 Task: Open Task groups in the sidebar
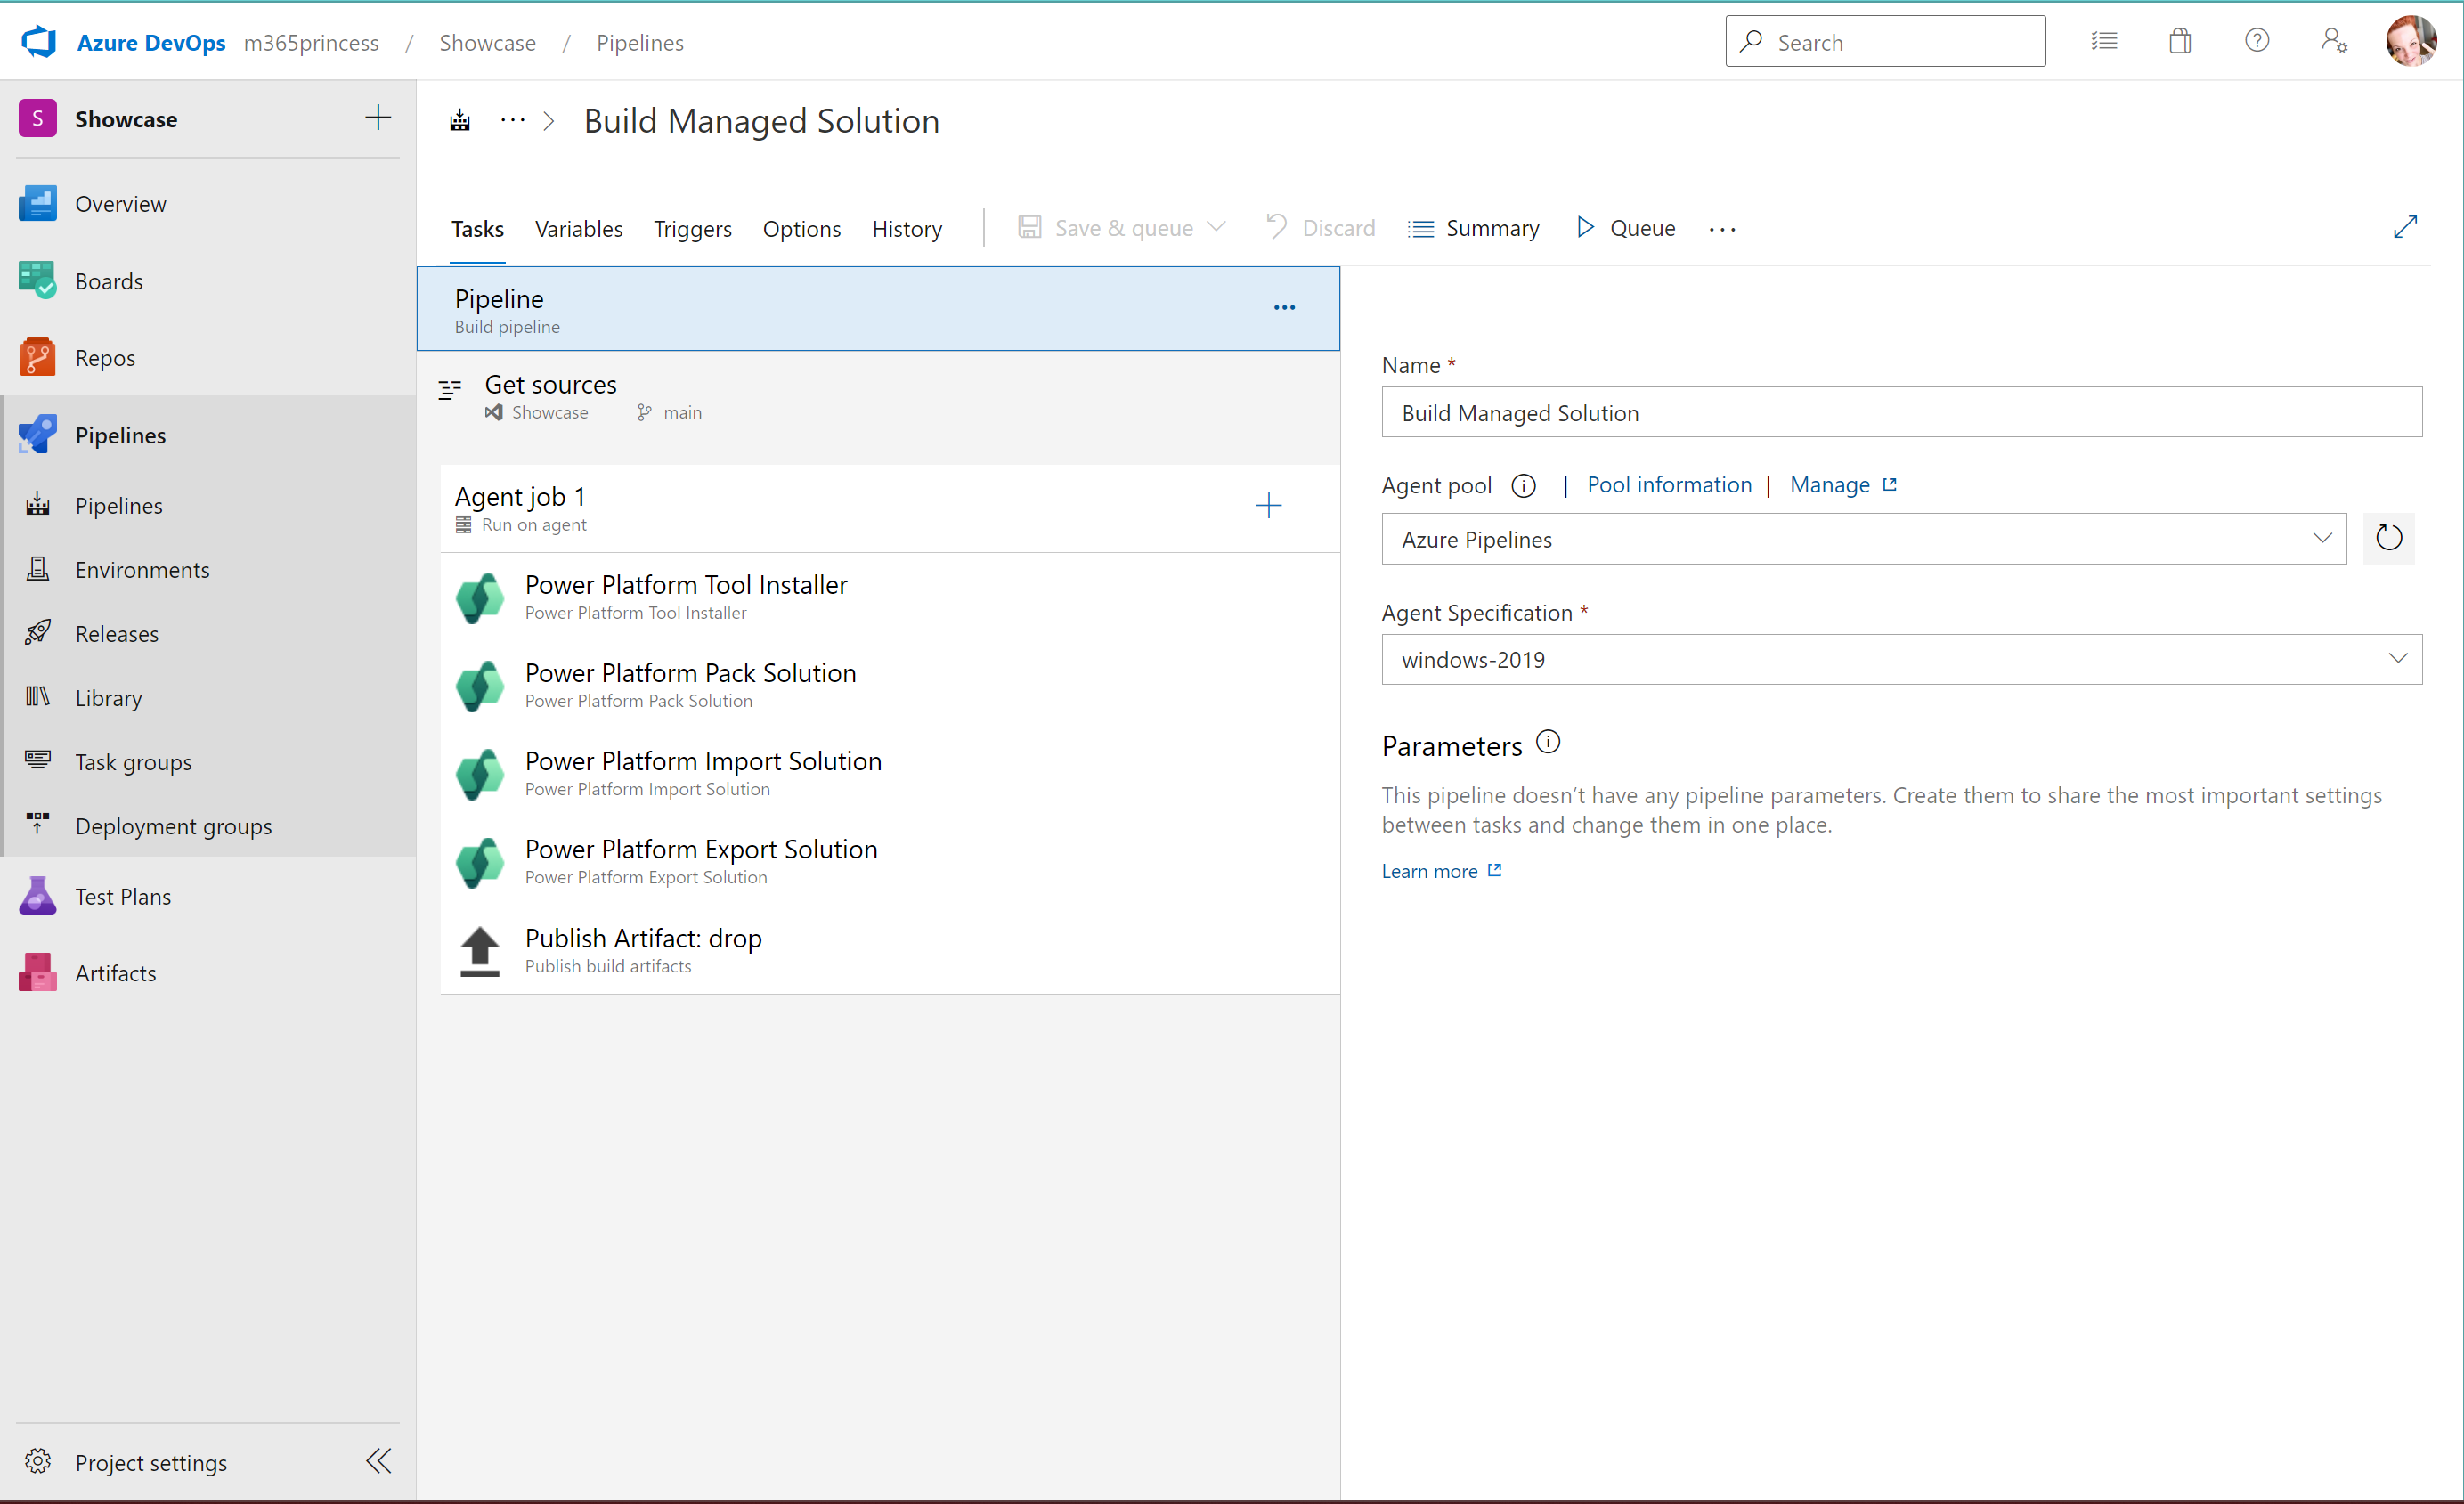[208, 762]
